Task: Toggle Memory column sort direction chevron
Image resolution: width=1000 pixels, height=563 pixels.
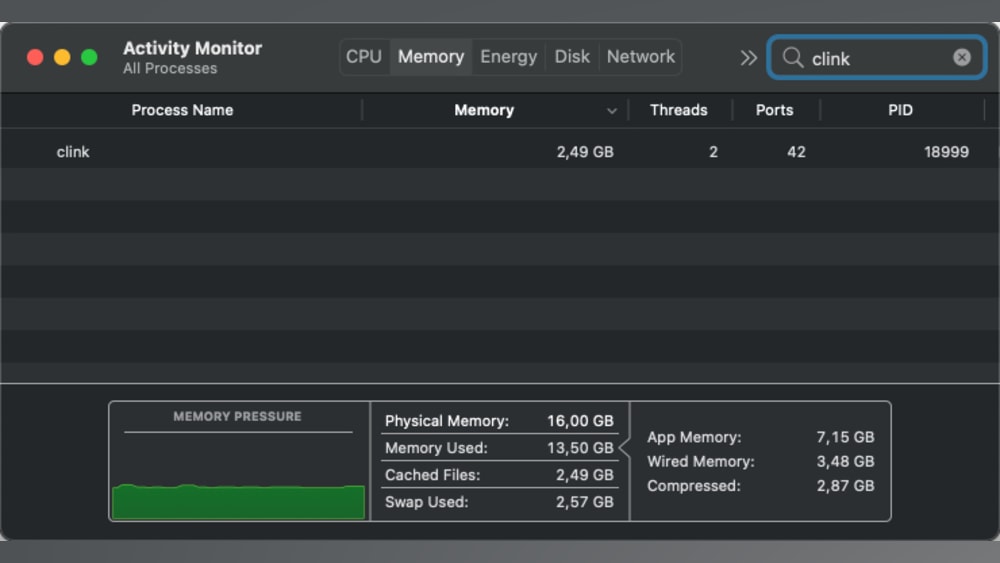Action: [x=612, y=111]
